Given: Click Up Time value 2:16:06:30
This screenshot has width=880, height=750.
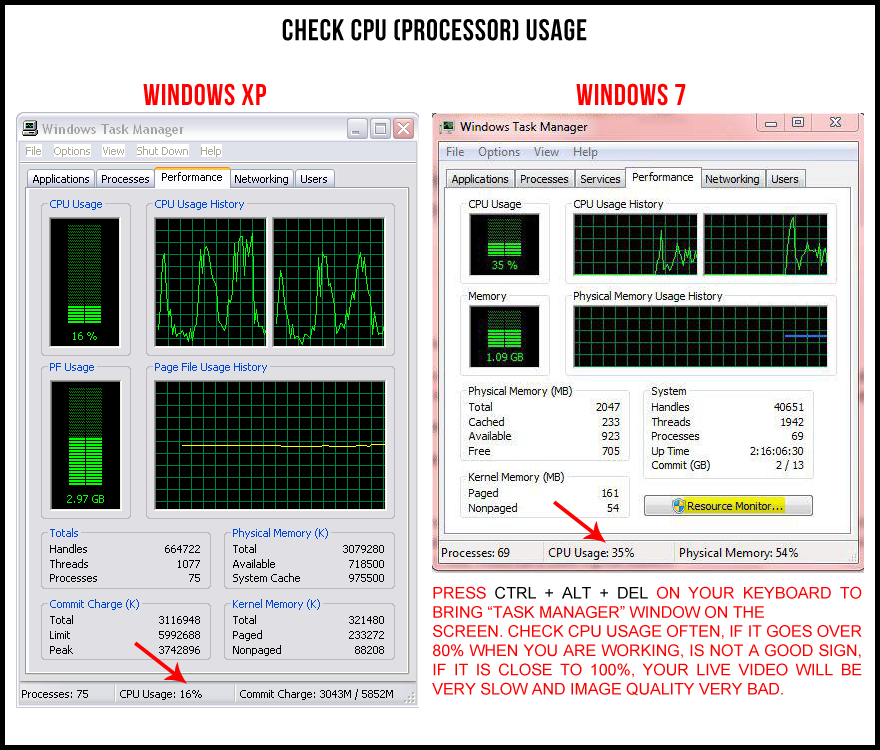Looking at the screenshot, I should point(777,451).
